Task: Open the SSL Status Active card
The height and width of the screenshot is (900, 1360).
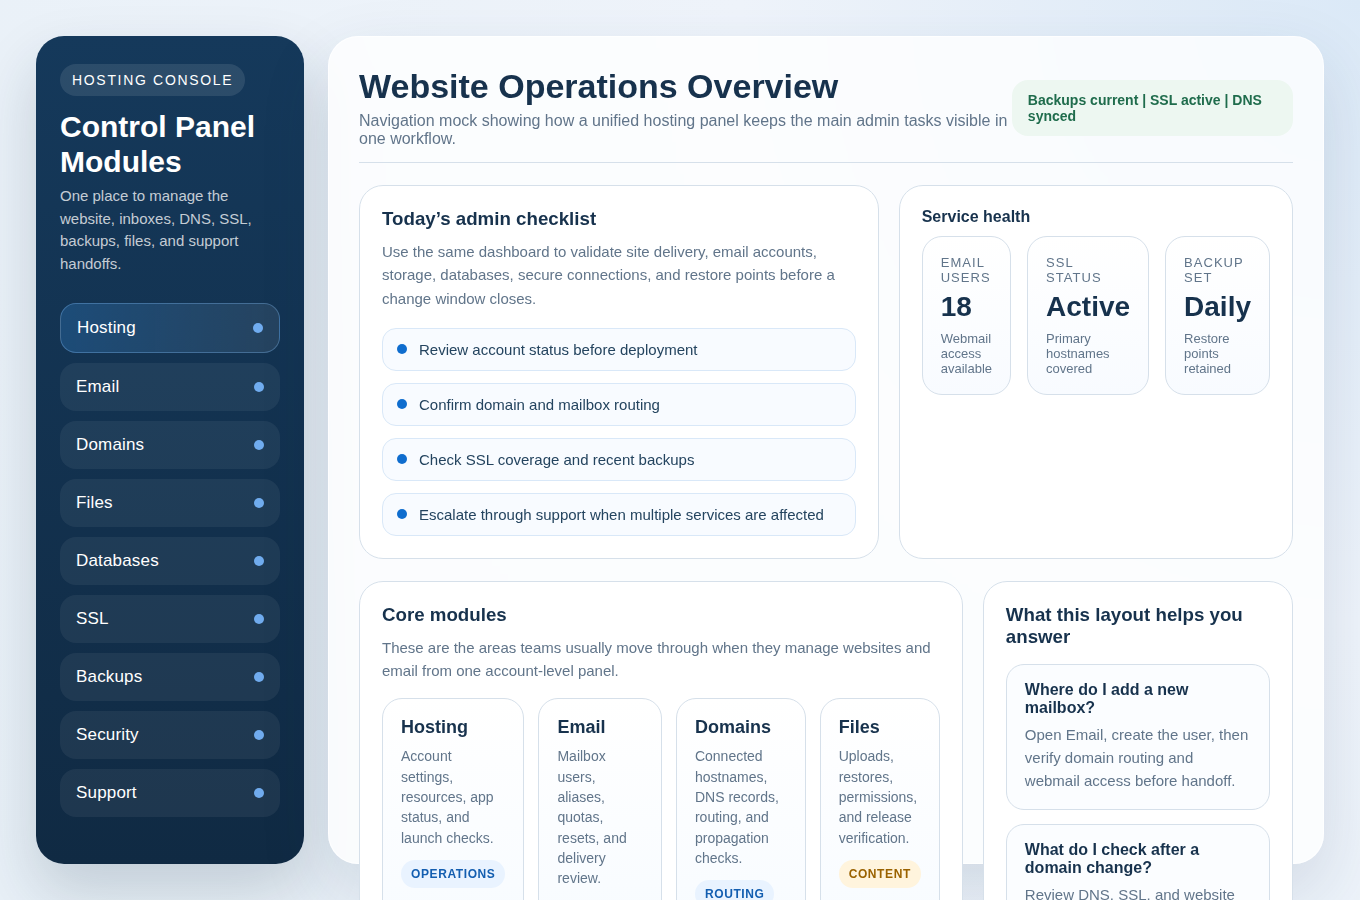Action: click(x=1088, y=315)
